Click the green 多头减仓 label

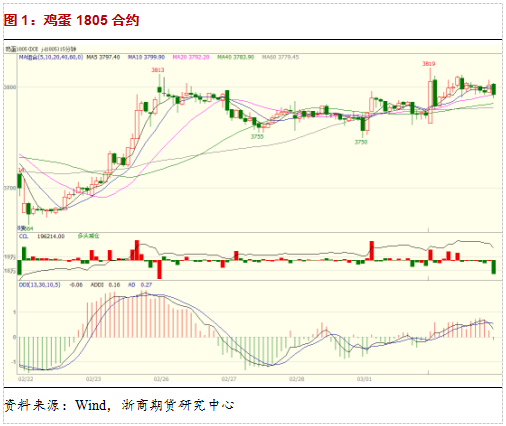click(x=88, y=236)
